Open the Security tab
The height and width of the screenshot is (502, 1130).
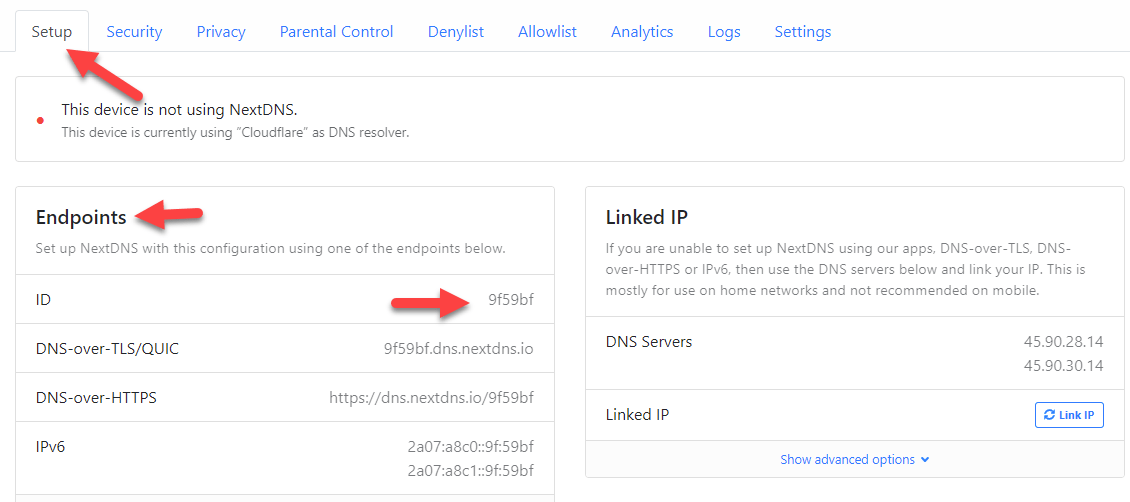point(134,32)
